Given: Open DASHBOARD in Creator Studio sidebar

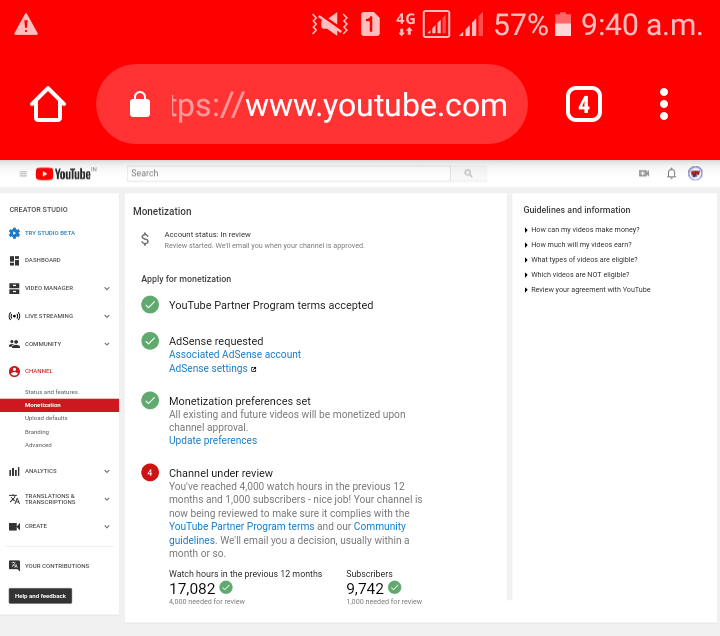Looking at the screenshot, I should pyautogui.click(x=43, y=260).
